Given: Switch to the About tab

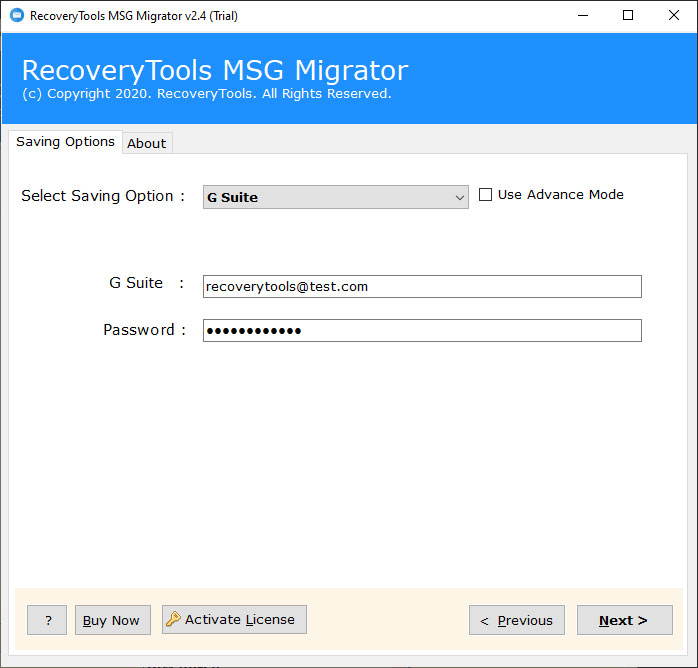Looking at the screenshot, I should [x=147, y=143].
